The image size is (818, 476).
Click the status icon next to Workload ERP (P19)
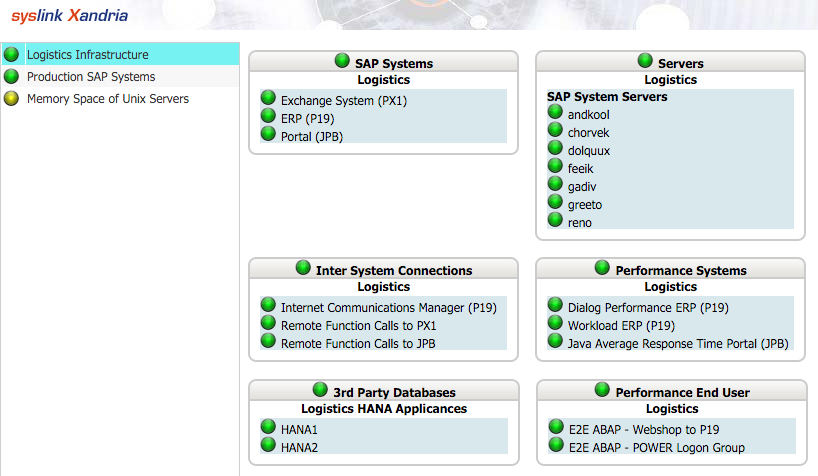click(555, 323)
